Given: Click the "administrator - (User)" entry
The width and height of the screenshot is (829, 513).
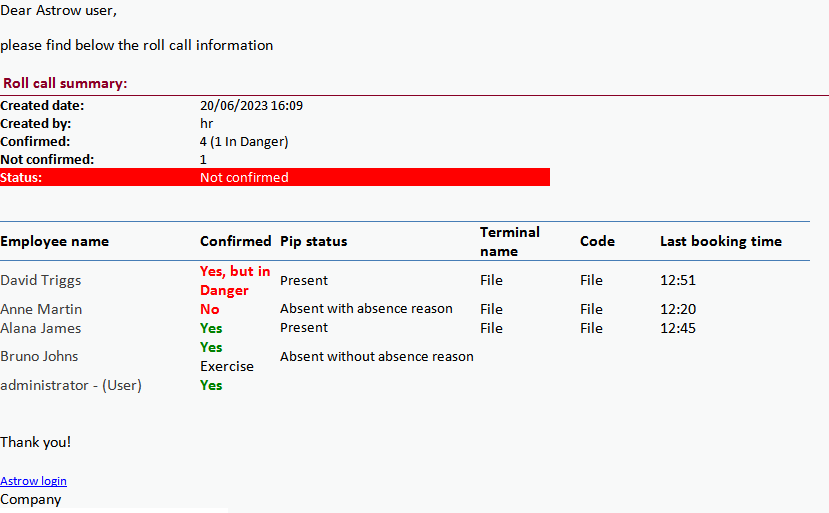Looking at the screenshot, I should click(x=71, y=385).
